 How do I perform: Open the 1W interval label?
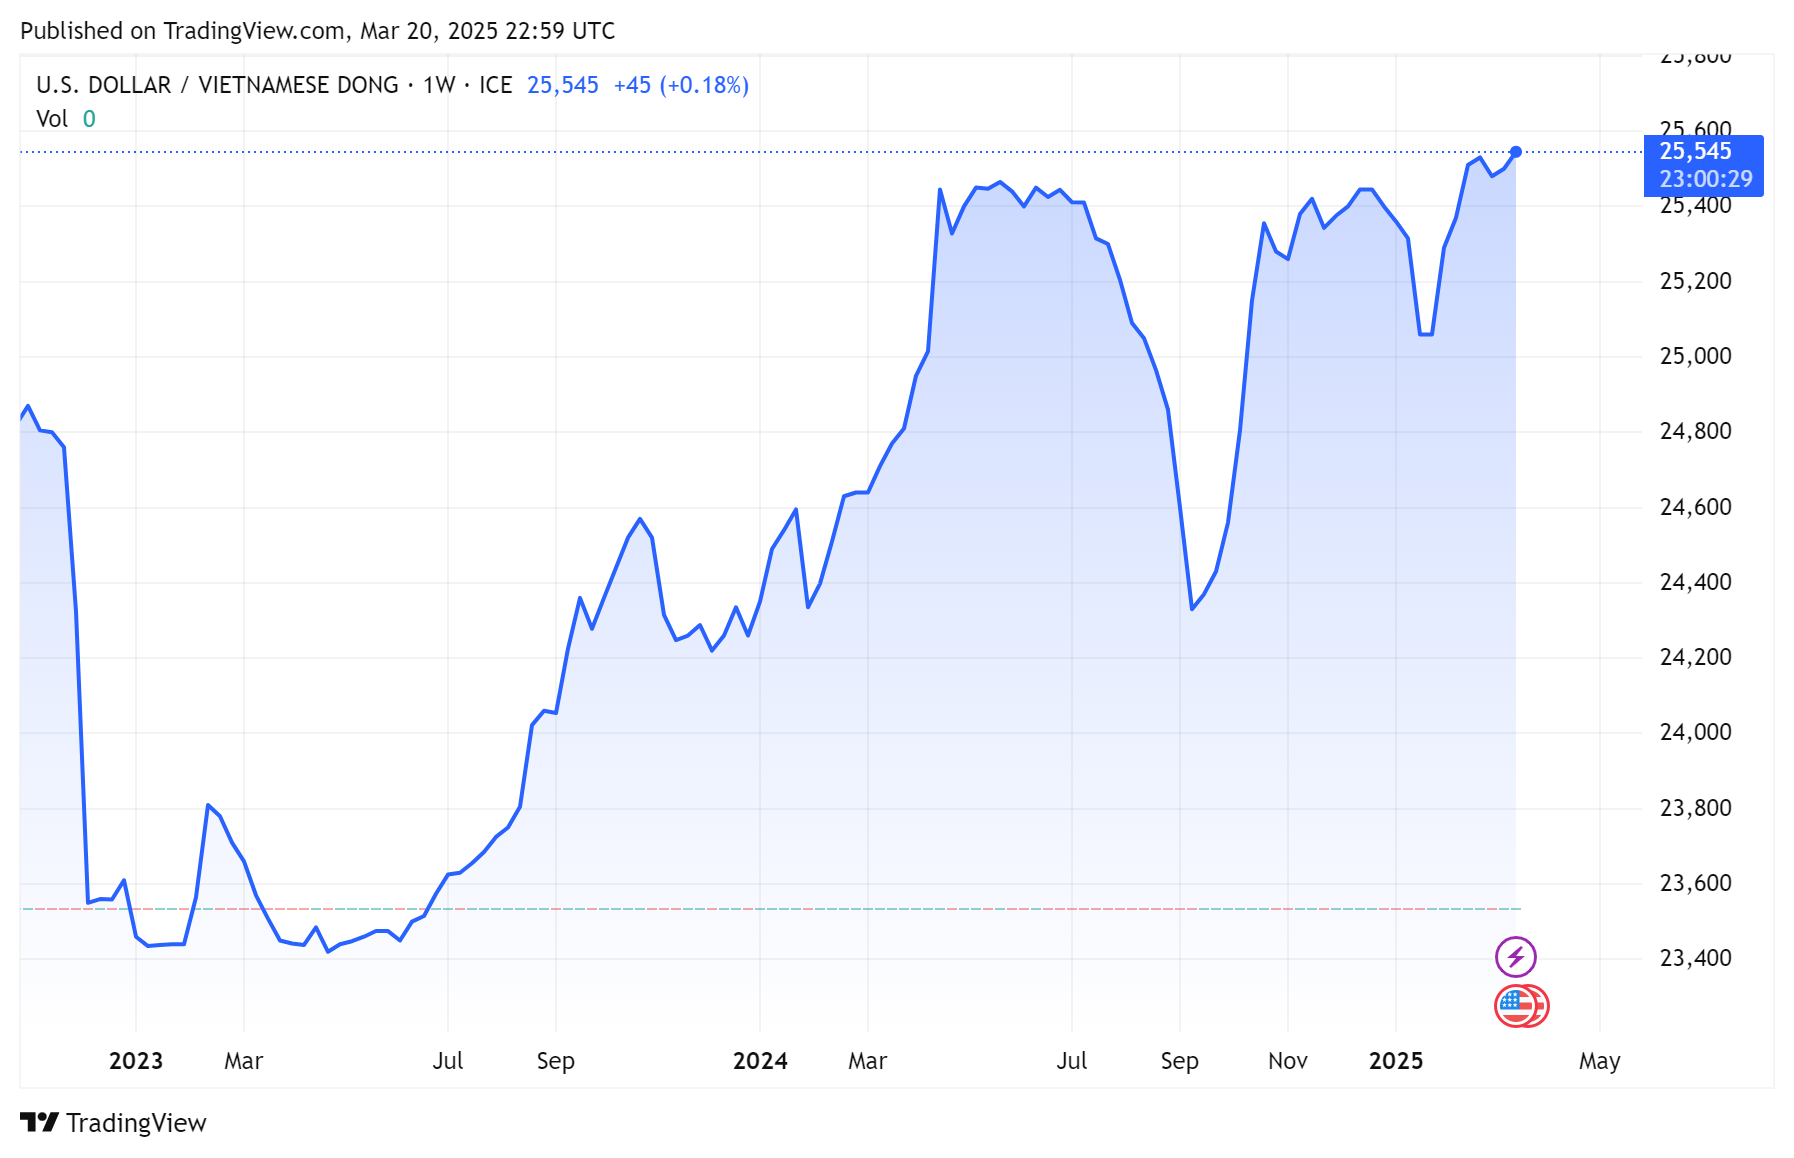[x=439, y=85]
